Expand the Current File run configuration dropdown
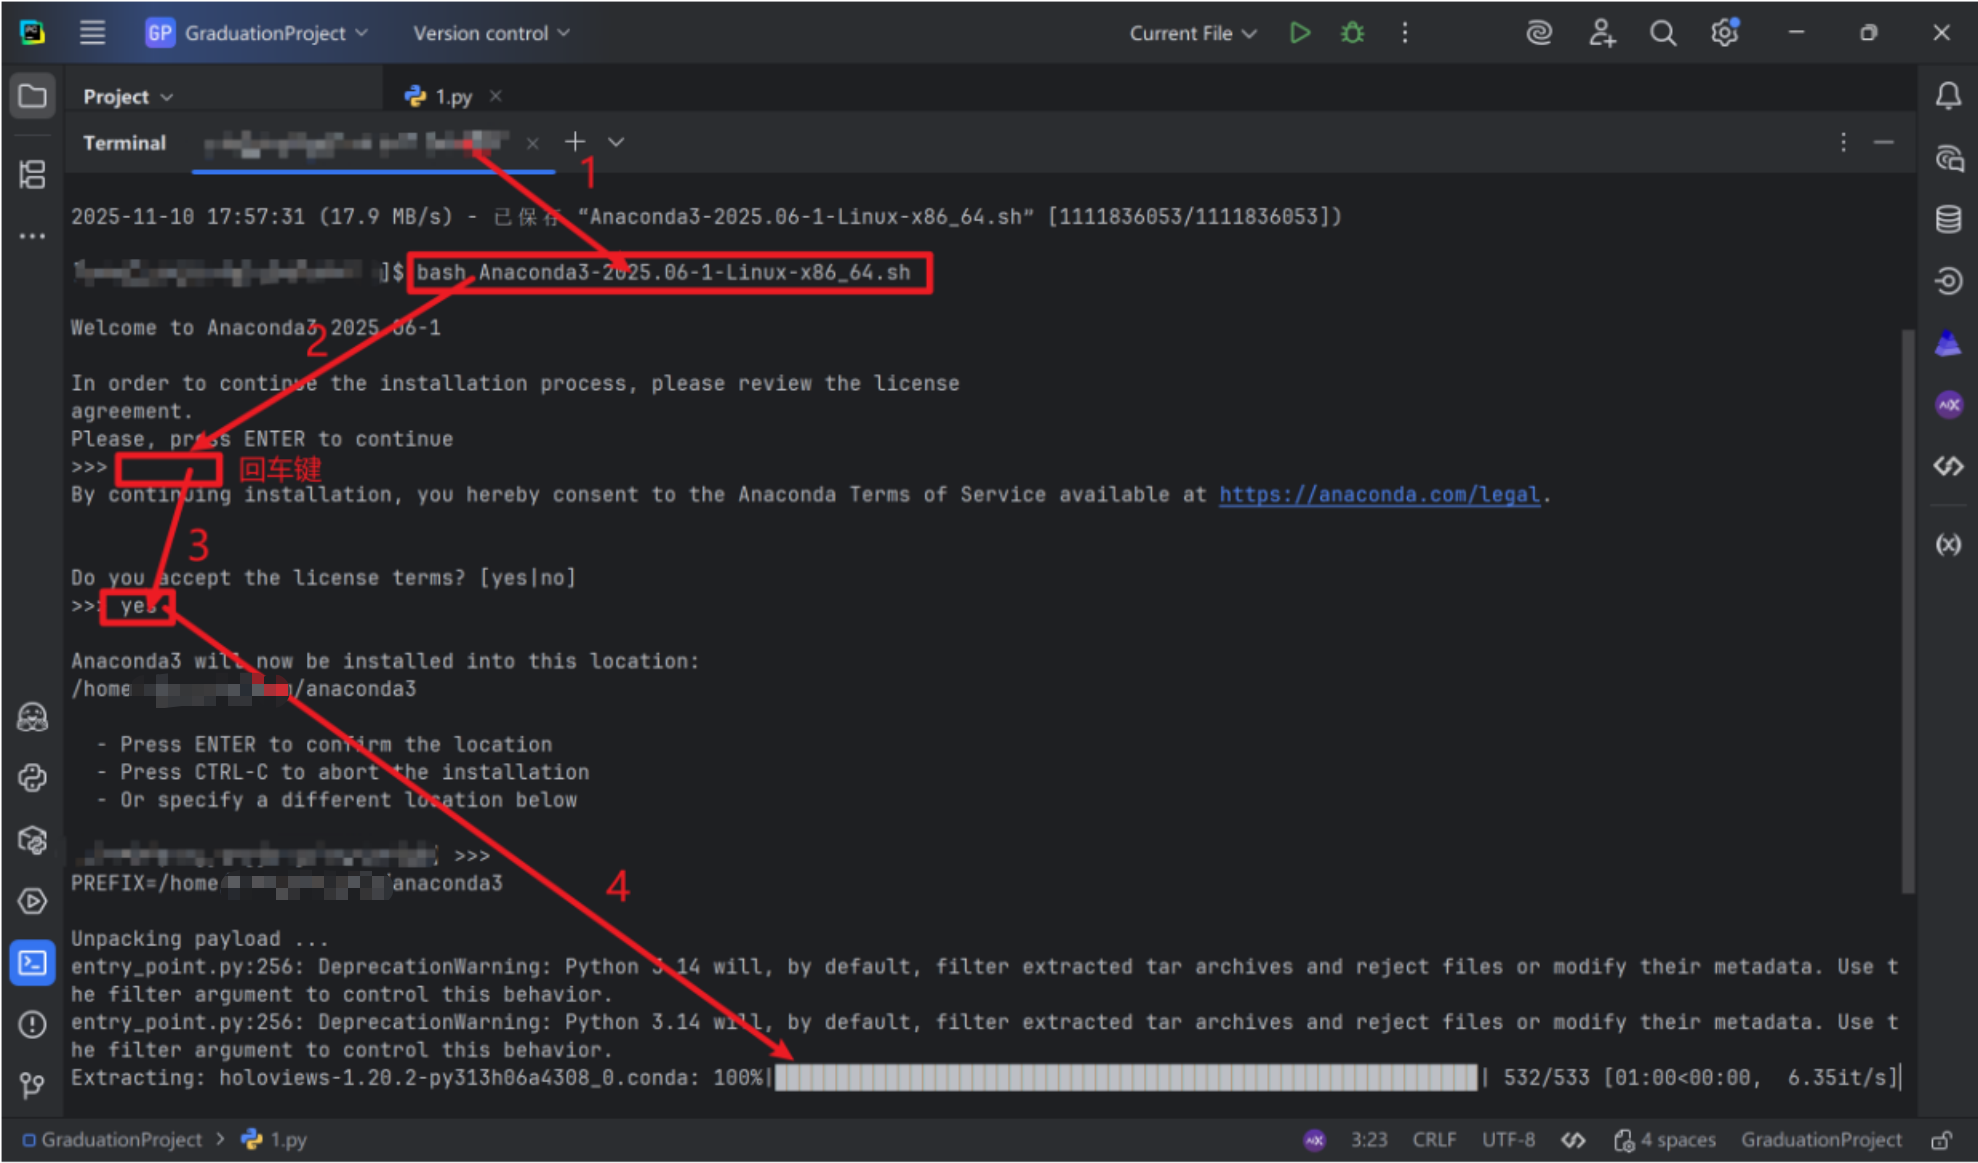1978x1163 pixels. (1192, 33)
